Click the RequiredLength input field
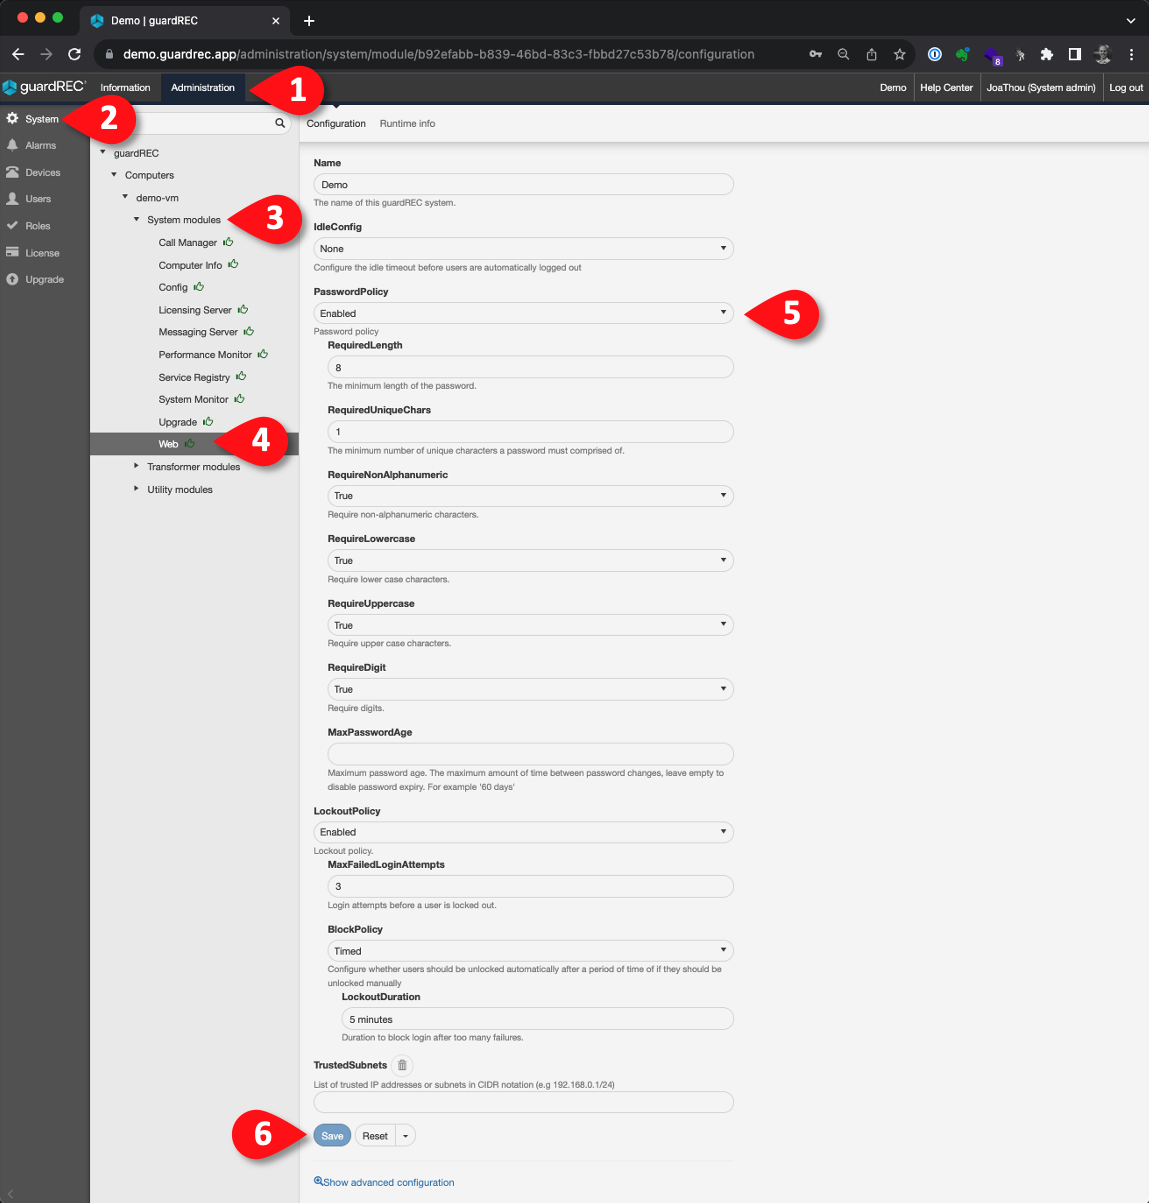The image size is (1149, 1203). 530,368
